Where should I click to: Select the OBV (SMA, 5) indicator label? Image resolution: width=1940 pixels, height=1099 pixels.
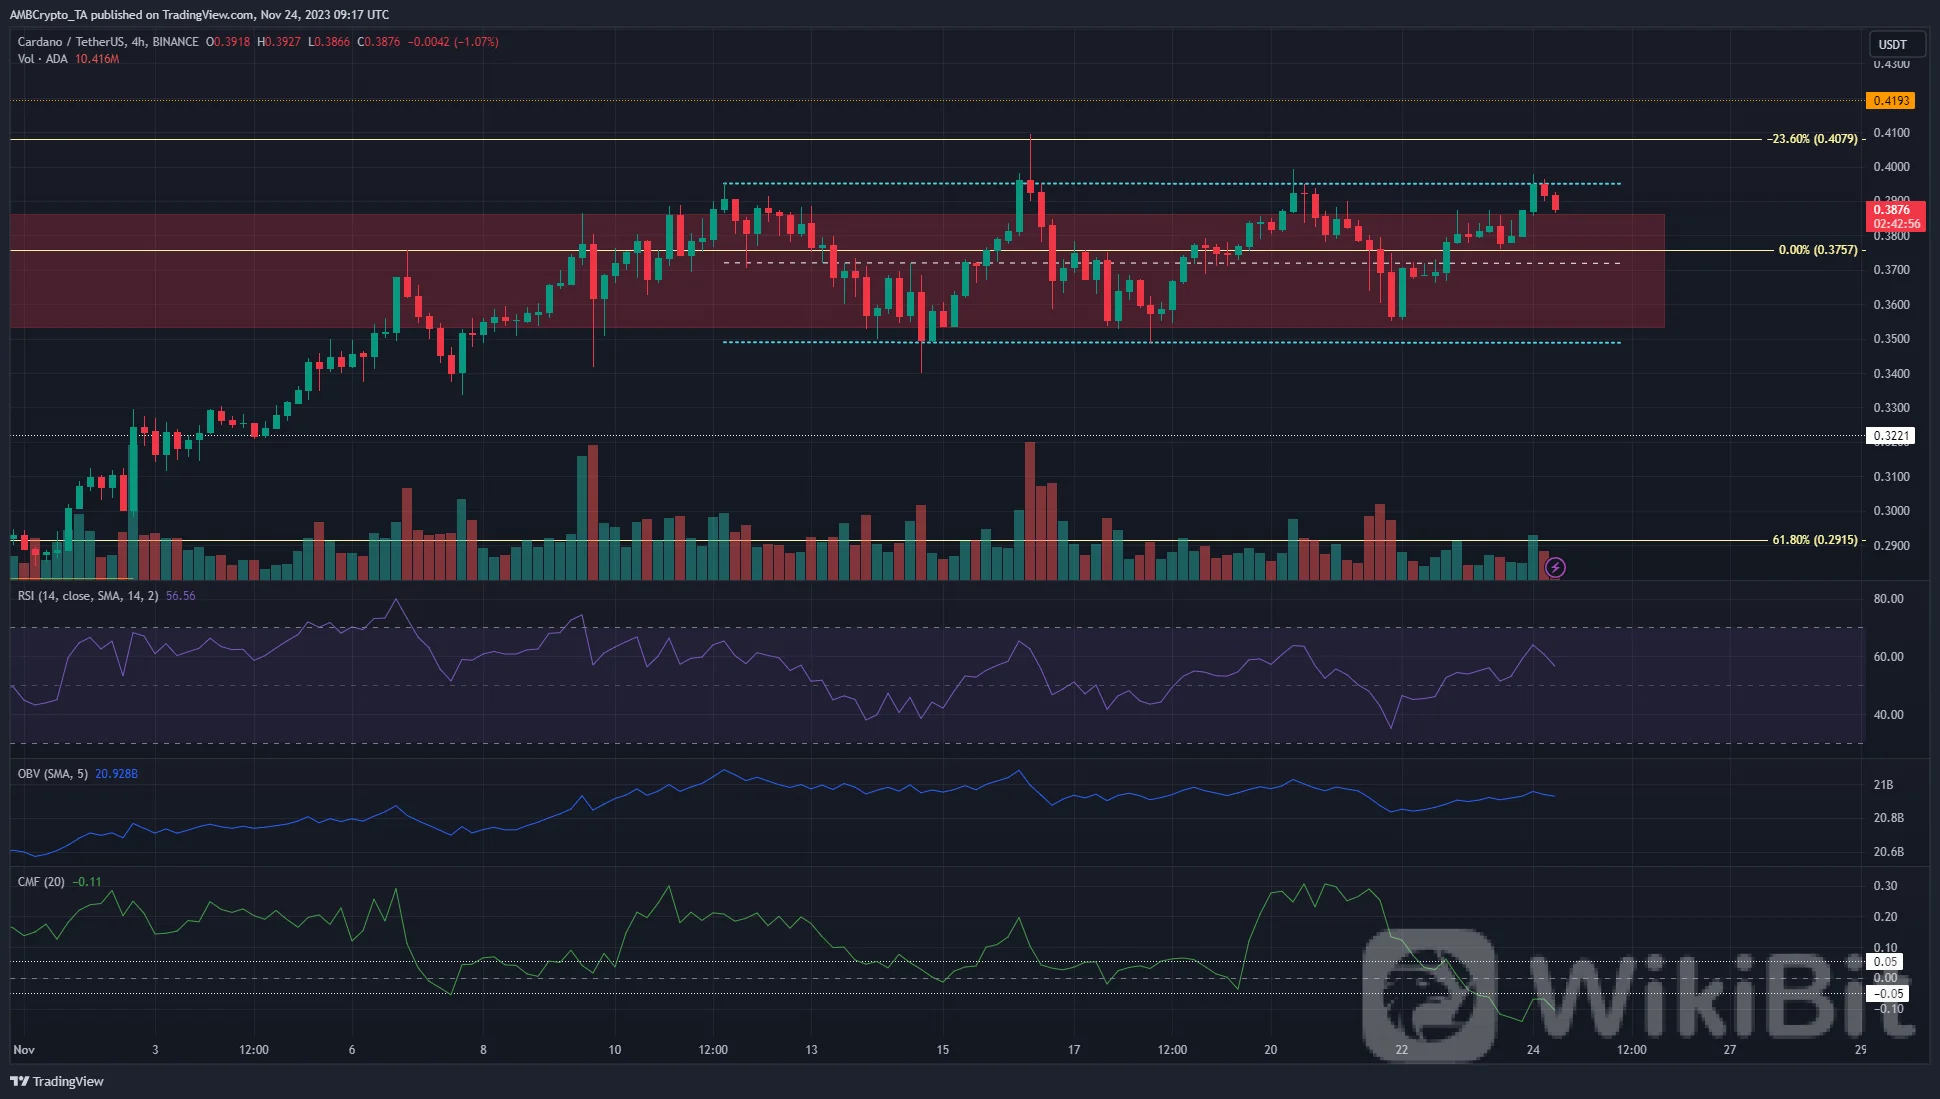point(53,774)
